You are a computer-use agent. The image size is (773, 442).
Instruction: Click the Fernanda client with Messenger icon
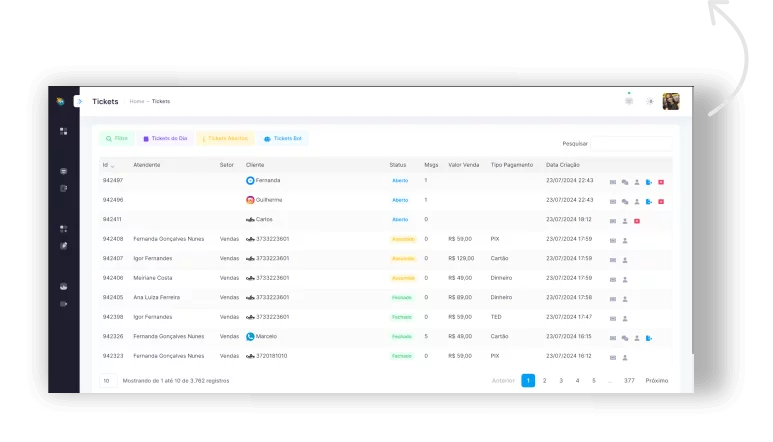(x=263, y=180)
